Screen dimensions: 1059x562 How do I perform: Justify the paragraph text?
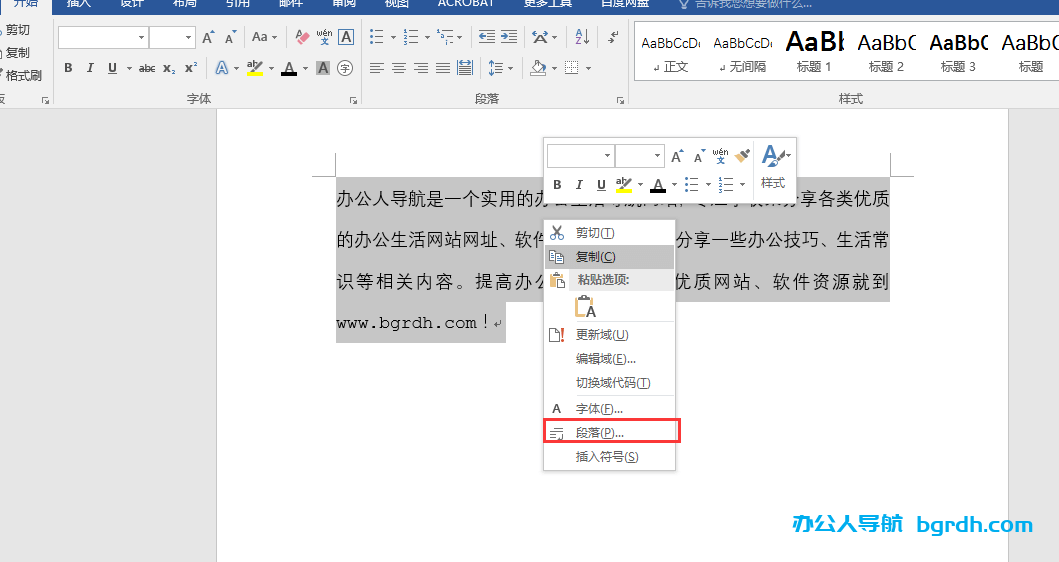coord(443,68)
